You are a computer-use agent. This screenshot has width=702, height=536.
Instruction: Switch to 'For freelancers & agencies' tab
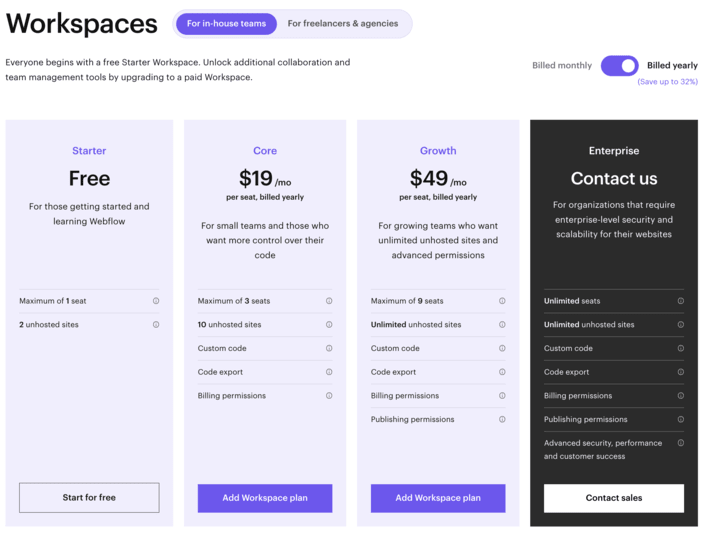(x=342, y=24)
